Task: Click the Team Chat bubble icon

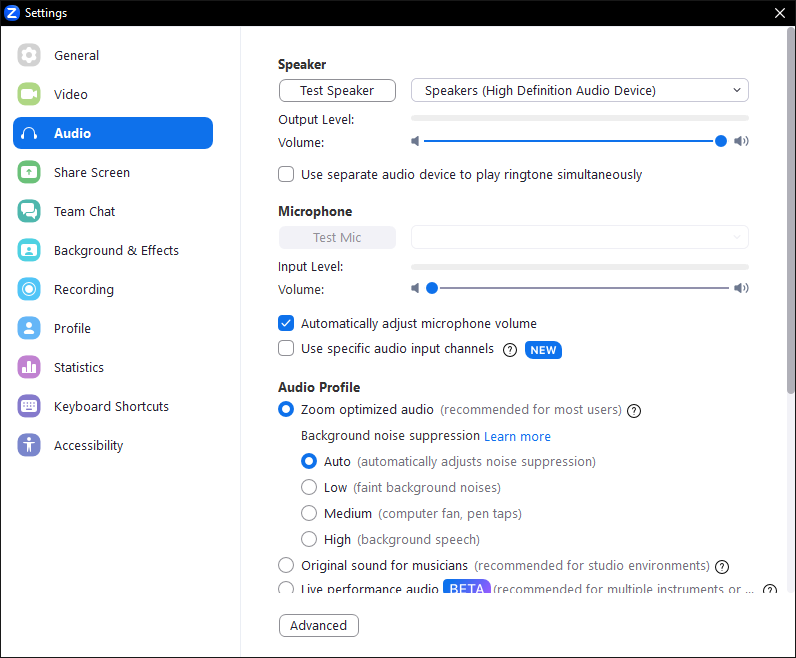Action: pyautogui.click(x=29, y=211)
